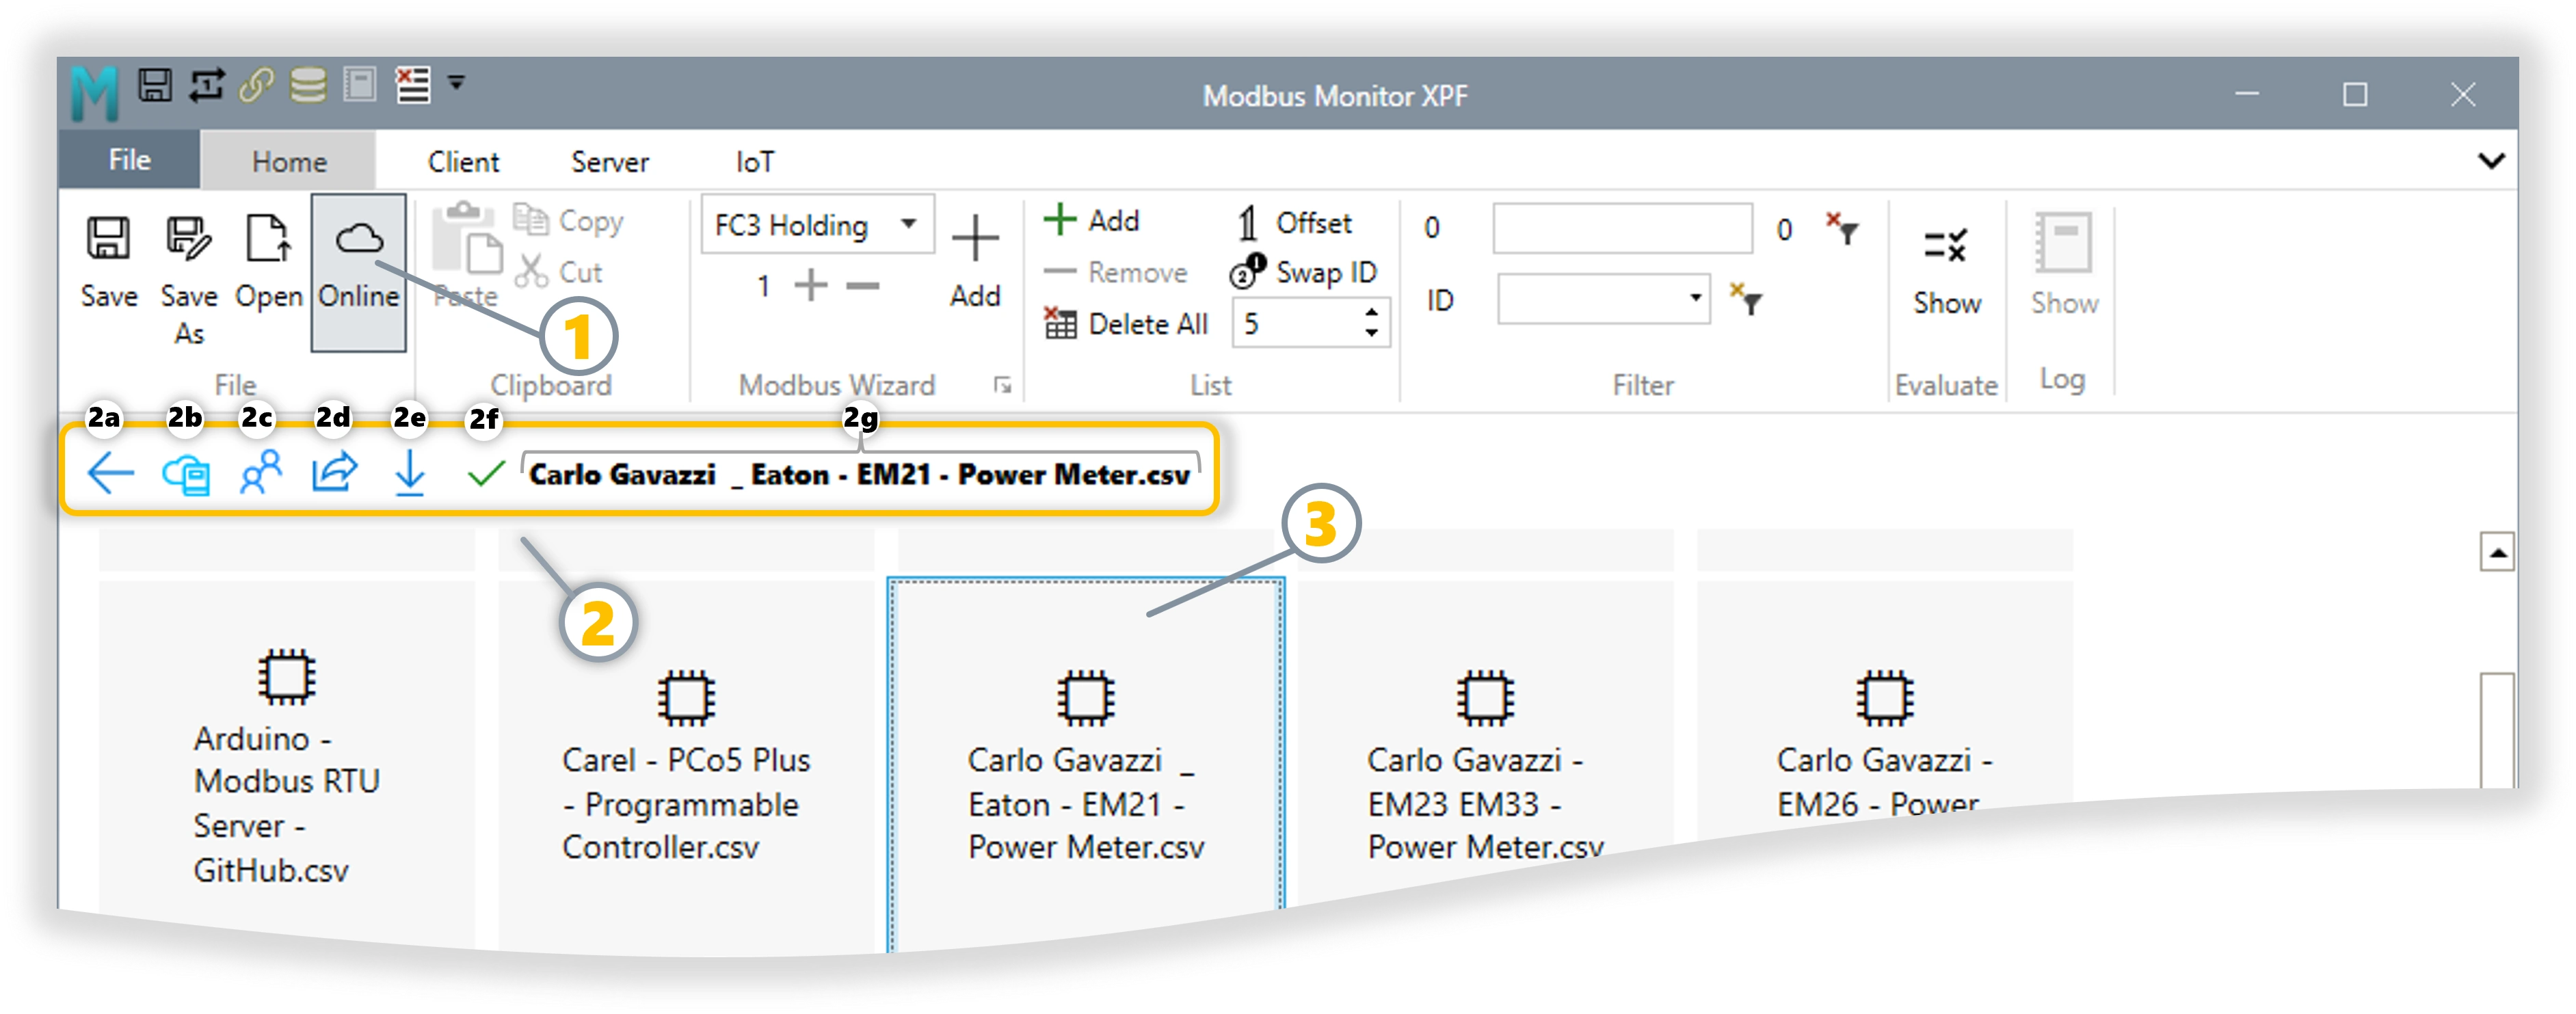
Task: Click Remove in the List group
Action: point(1115,272)
